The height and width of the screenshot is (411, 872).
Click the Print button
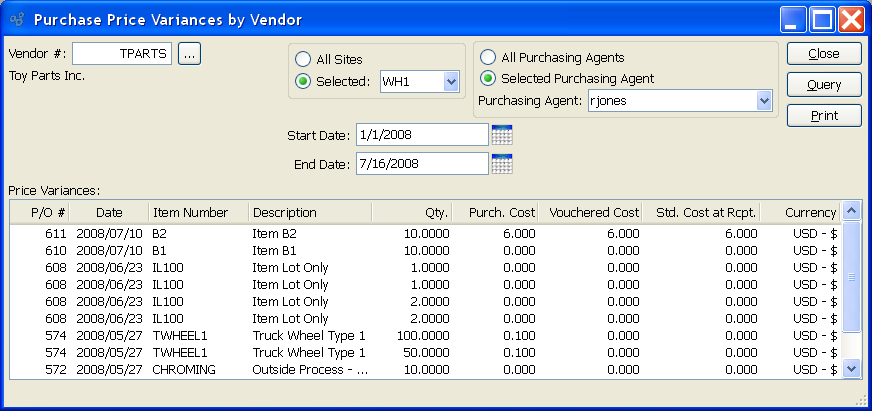coord(824,116)
